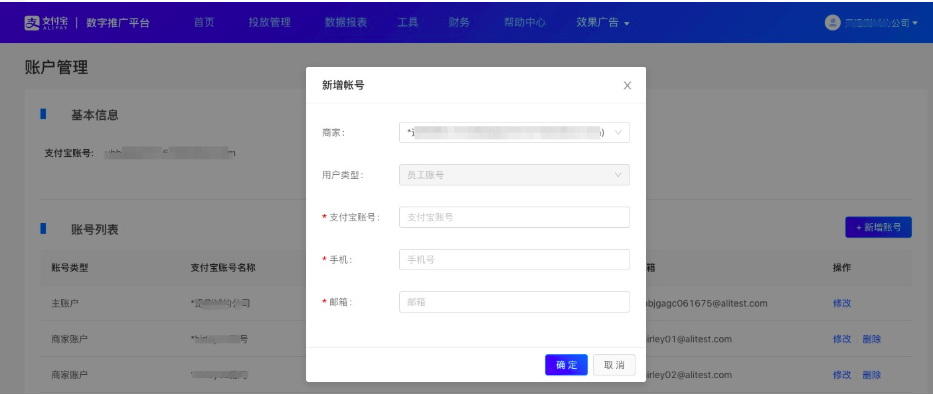Expand the 商家 dropdown chevron
Image resolution: width=933 pixels, height=395 pixels.
coord(618,133)
